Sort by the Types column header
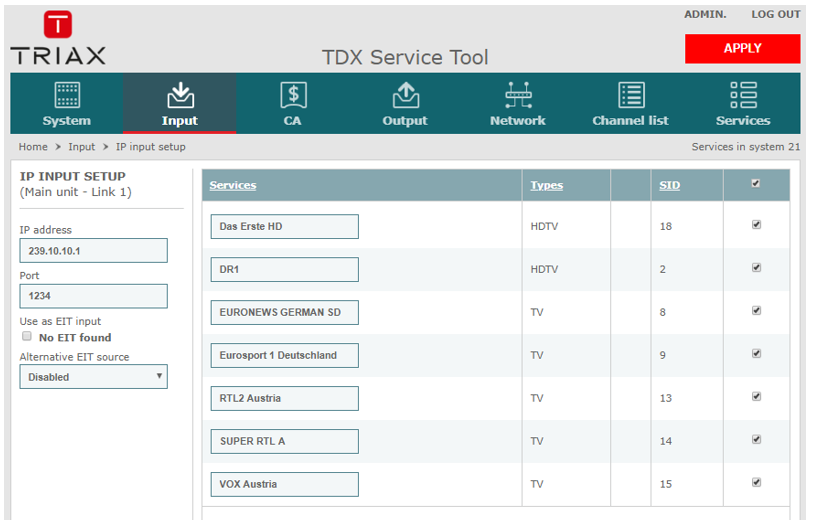813x520 pixels. click(x=546, y=185)
